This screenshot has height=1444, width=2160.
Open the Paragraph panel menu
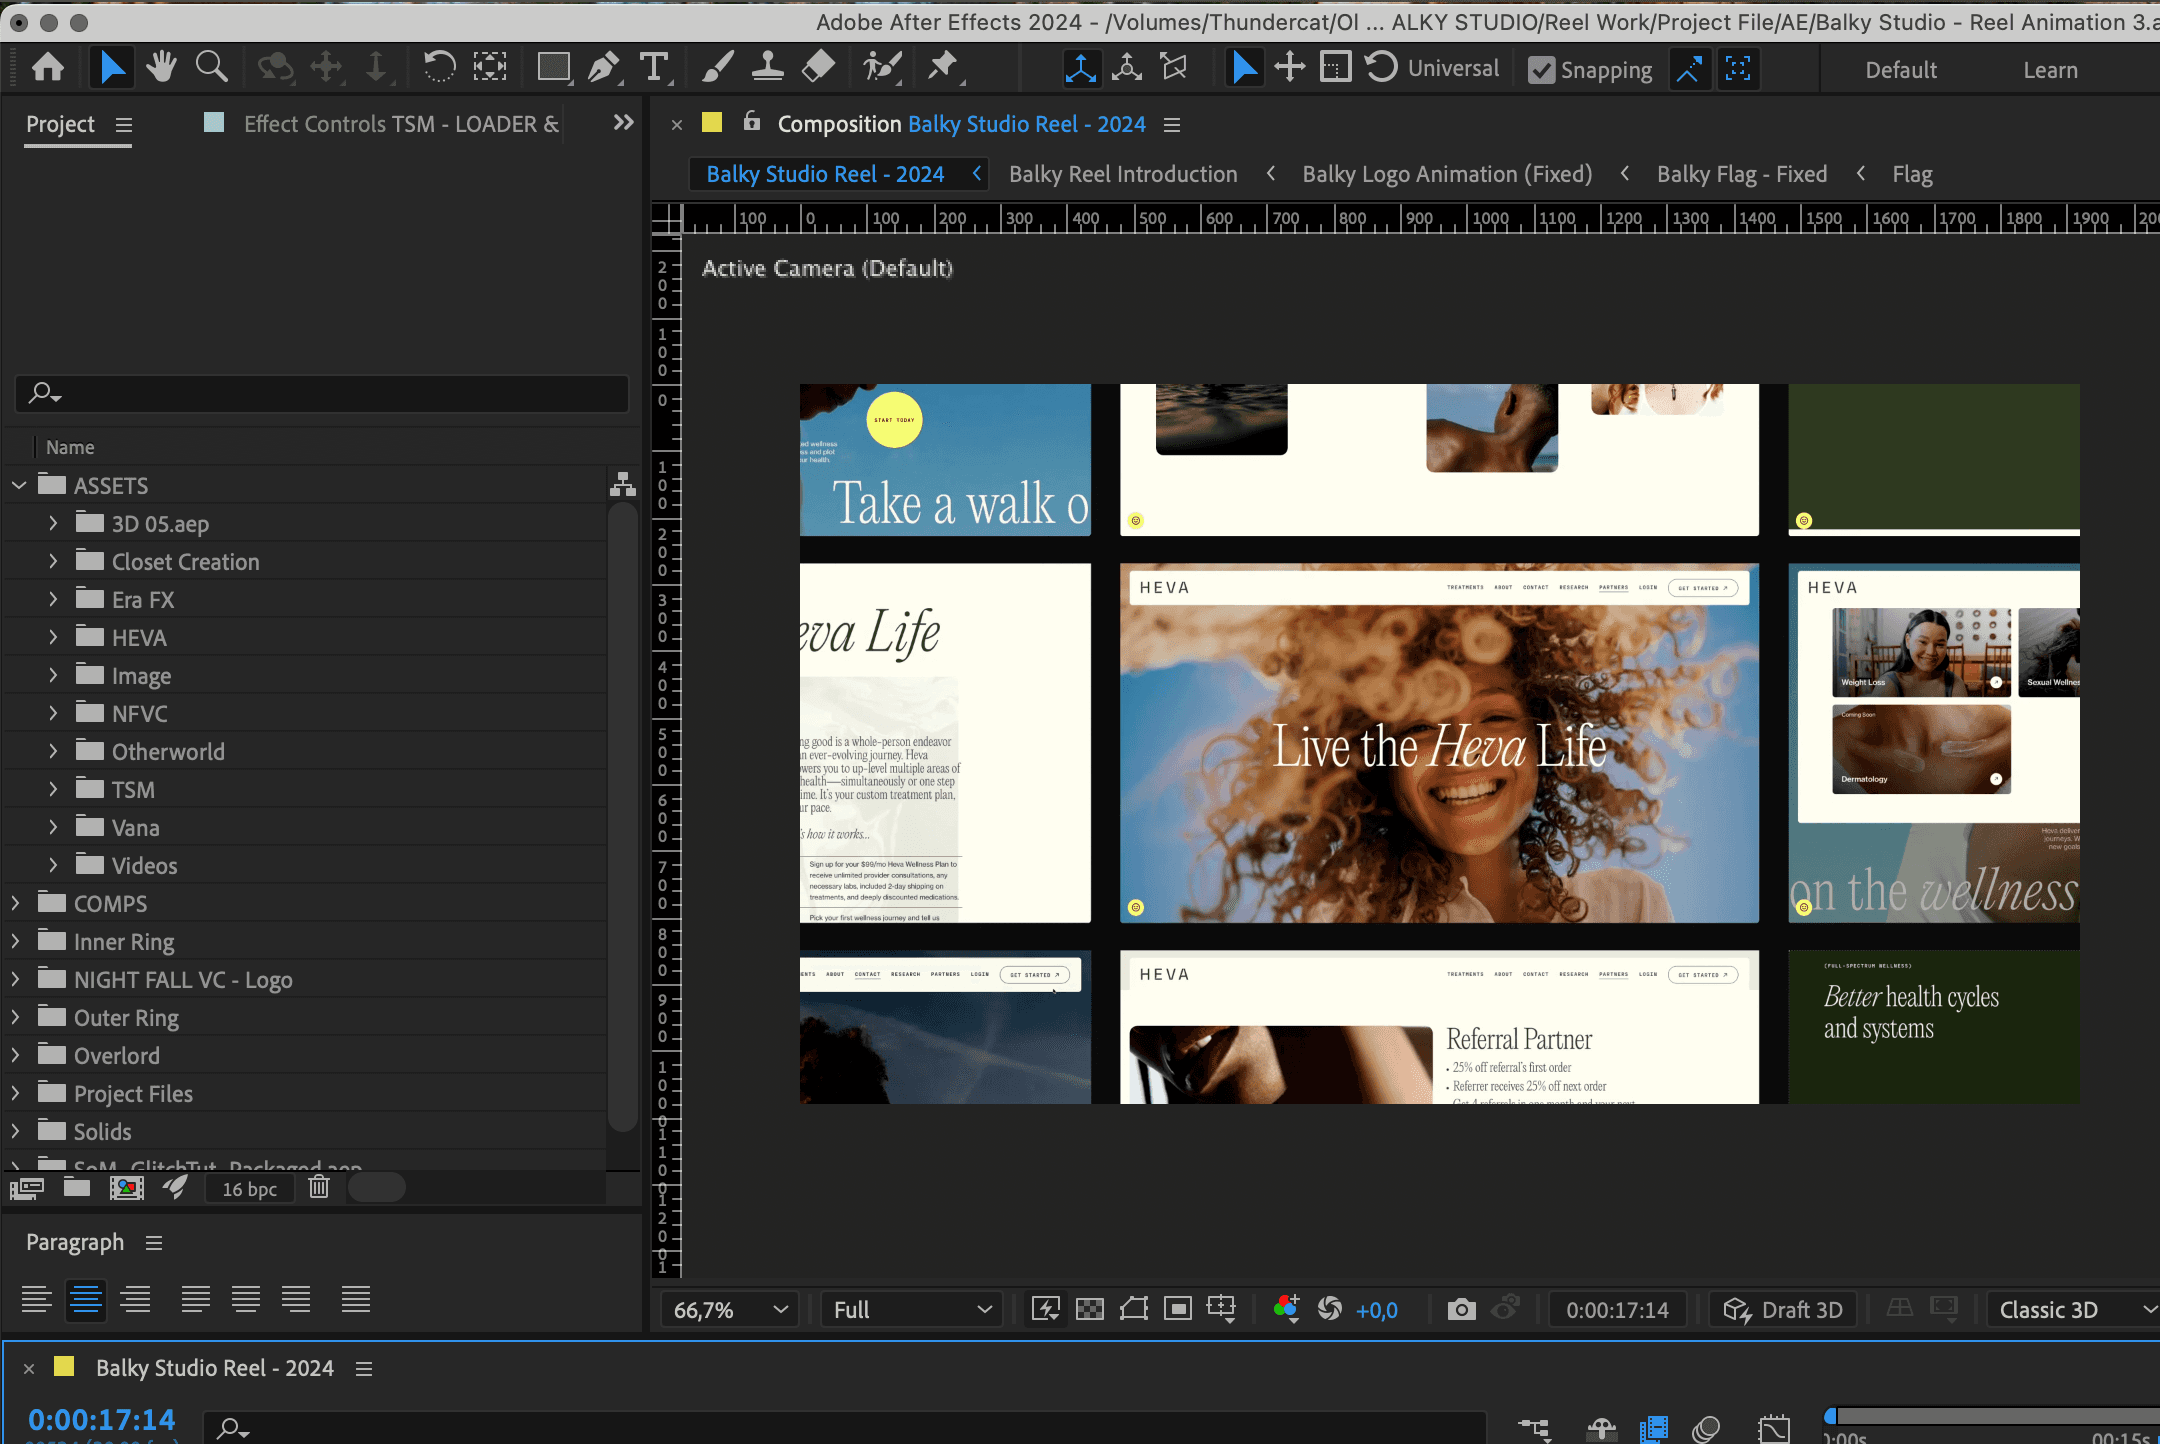tap(154, 1243)
